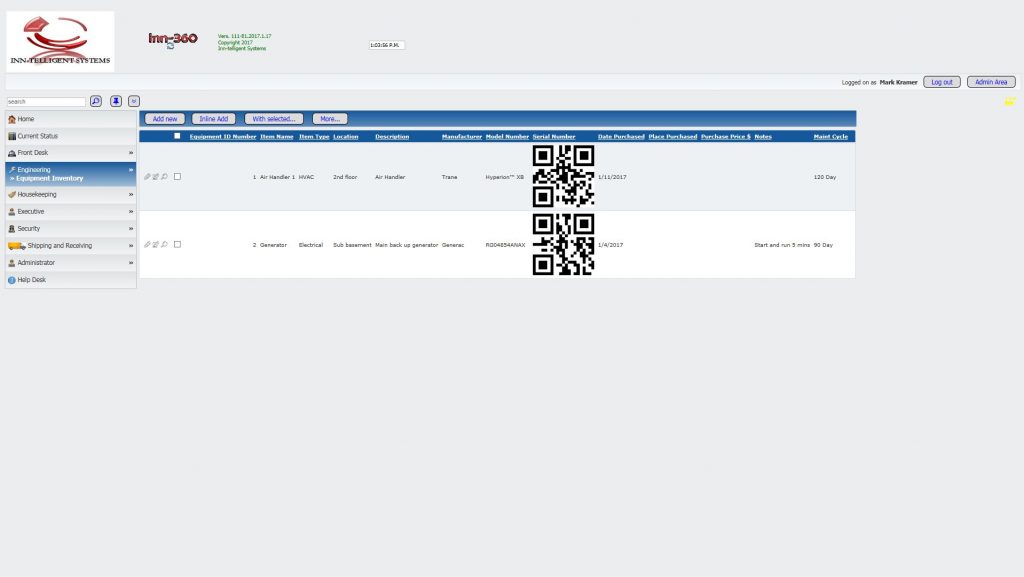Sort by Equipment ID Number column
The height and width of the screenshot is (577, 1024).
(x=223, y=136)
